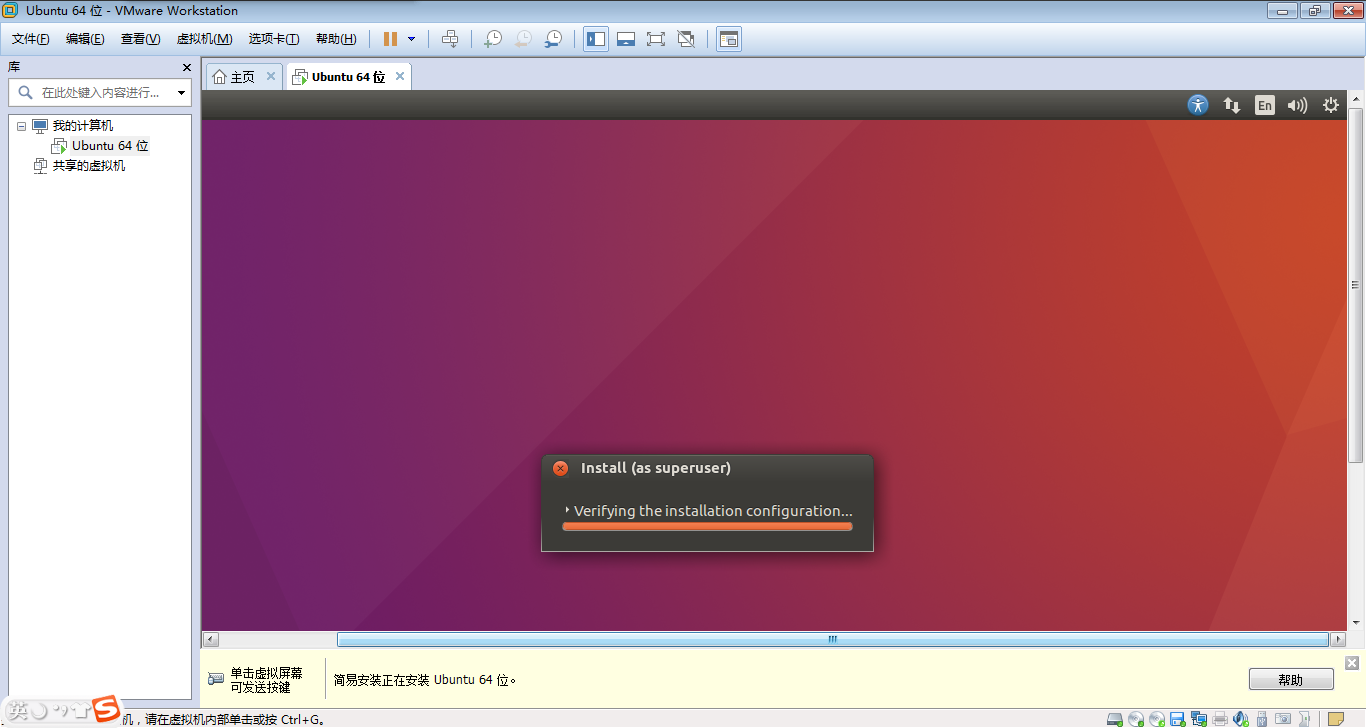Click the sound card status icon
The height and width of the screenshot is (728, 1366).
pos(1241,718)
